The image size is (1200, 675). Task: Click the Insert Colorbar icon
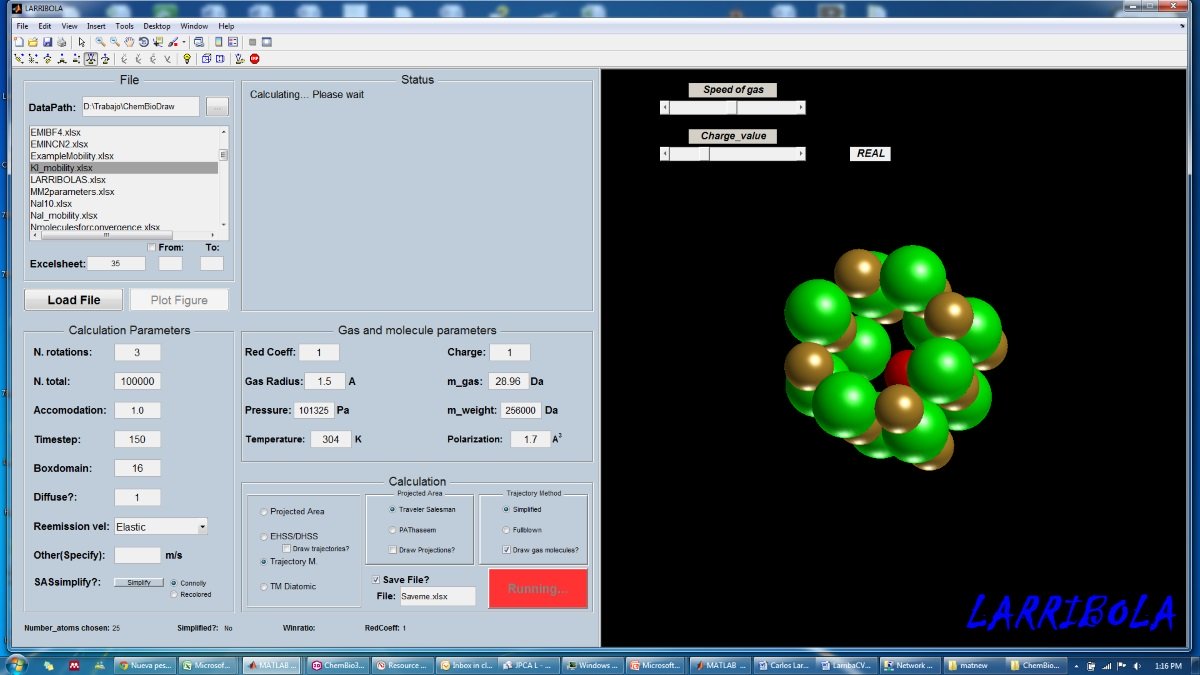click(x=218, y=42)
